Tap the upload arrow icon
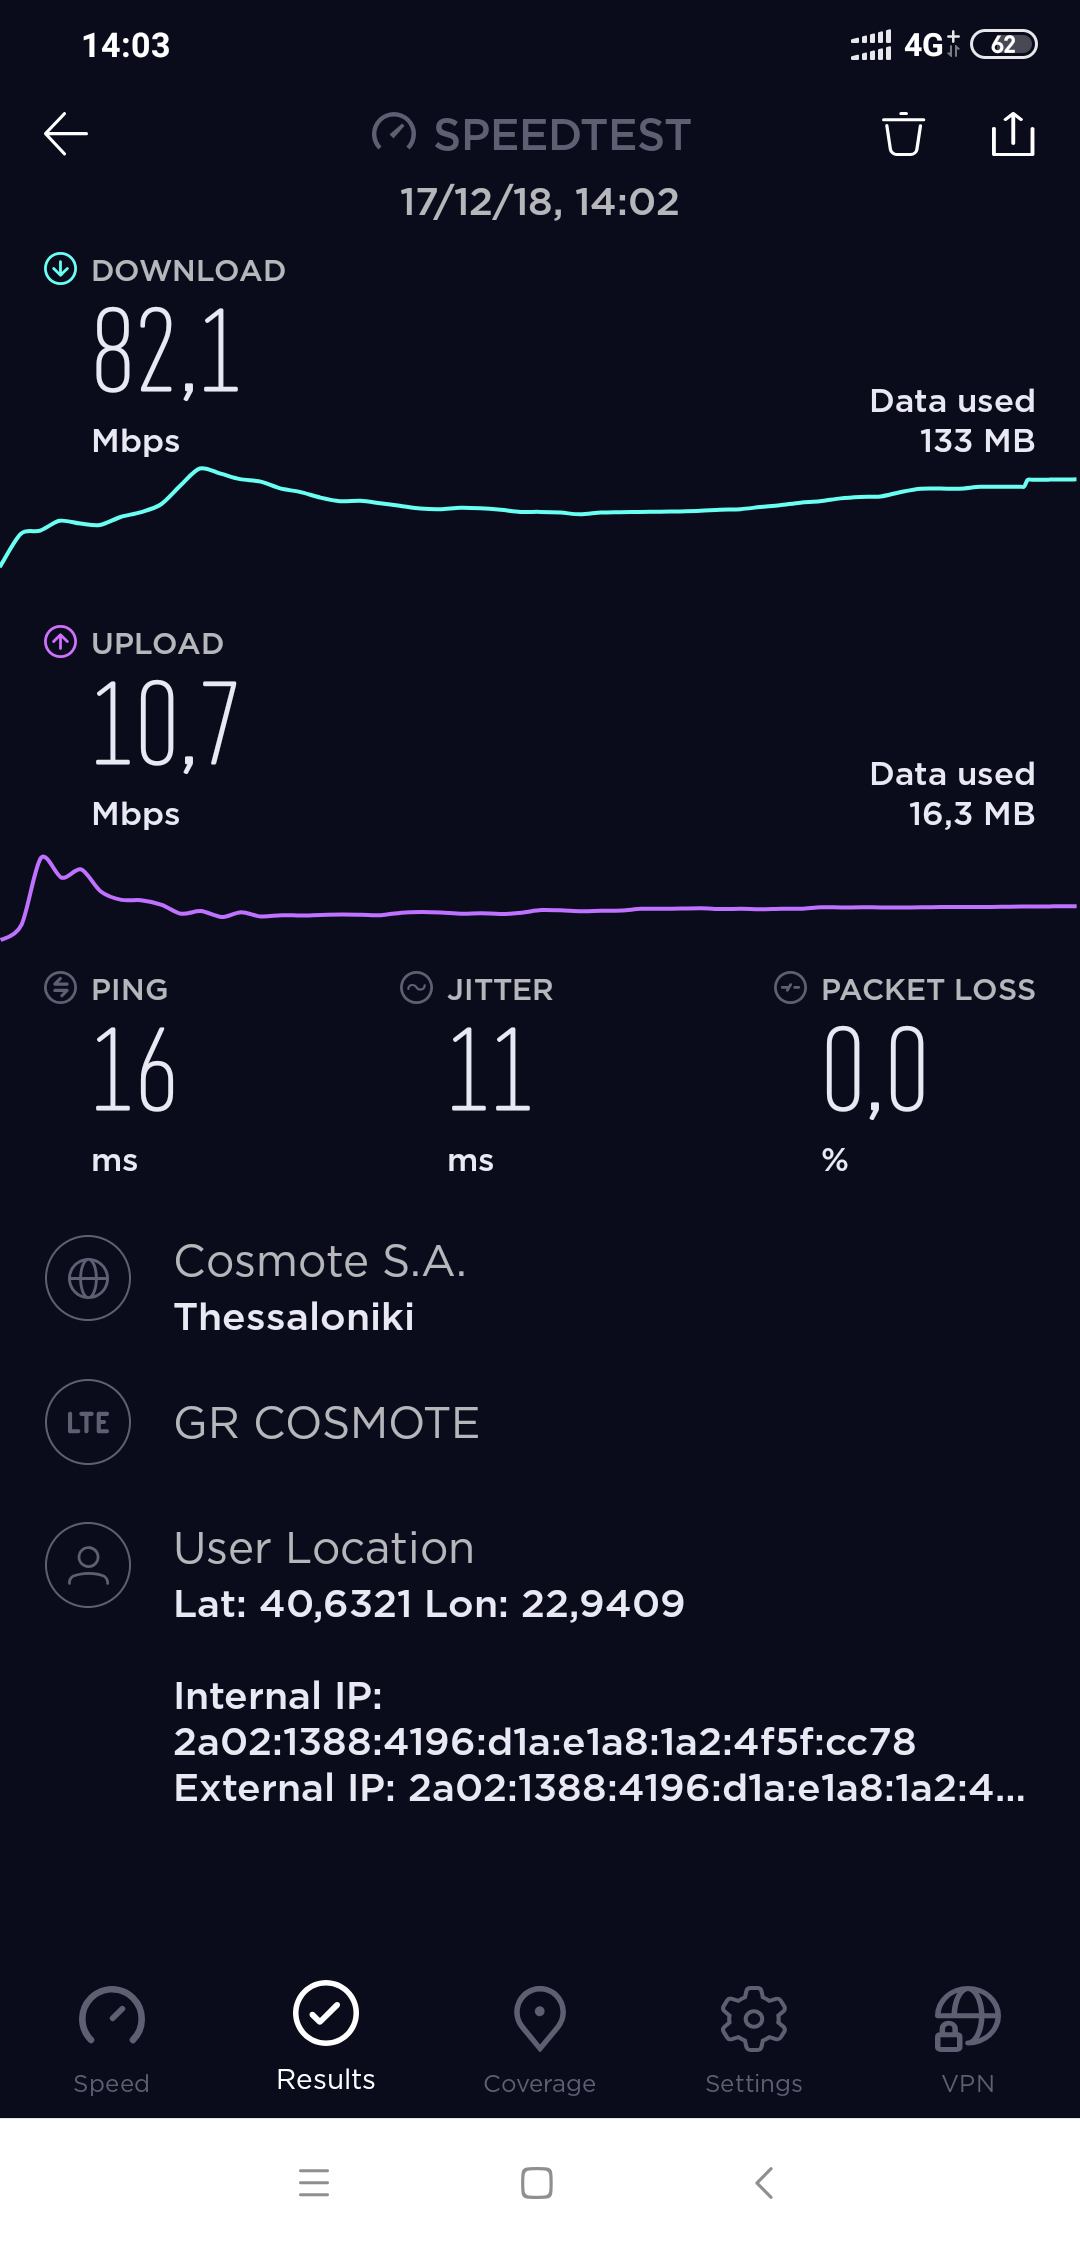 (x=60, y=642)
